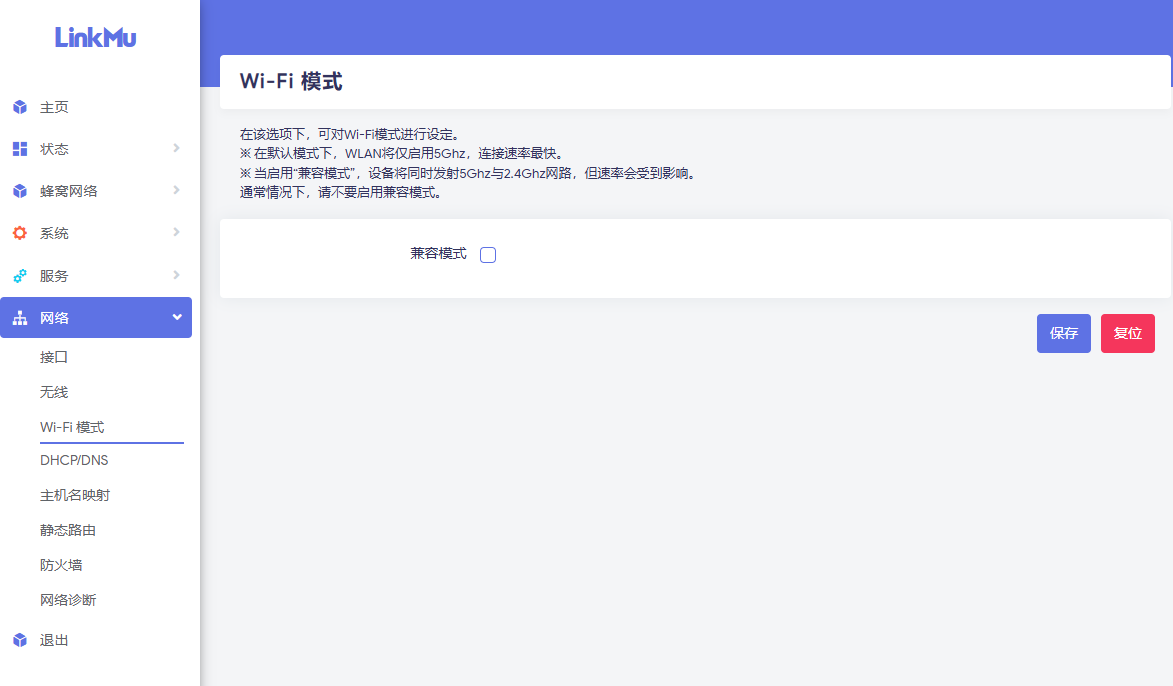Screen dimensions: 1173x686
Task: Collapse the 网络 menu chevron
Action: pyautogui.click(x=177, y=317)
